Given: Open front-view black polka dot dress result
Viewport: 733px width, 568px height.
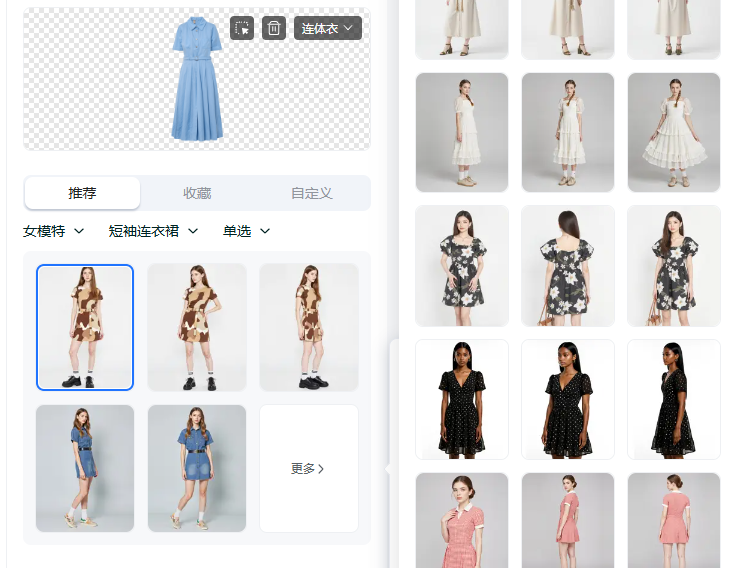Looking at the screenshot, I should tap(462, 399).
